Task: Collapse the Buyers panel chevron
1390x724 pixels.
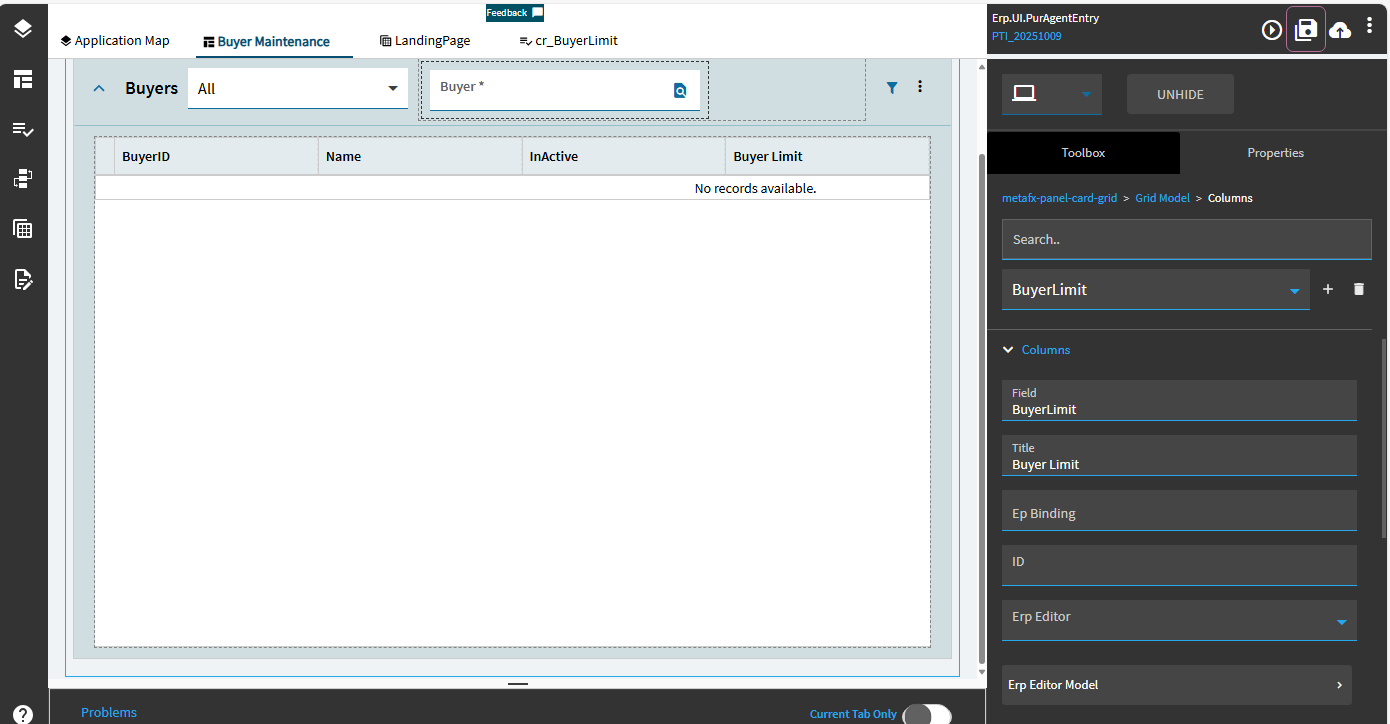Action: coord(99,88)
